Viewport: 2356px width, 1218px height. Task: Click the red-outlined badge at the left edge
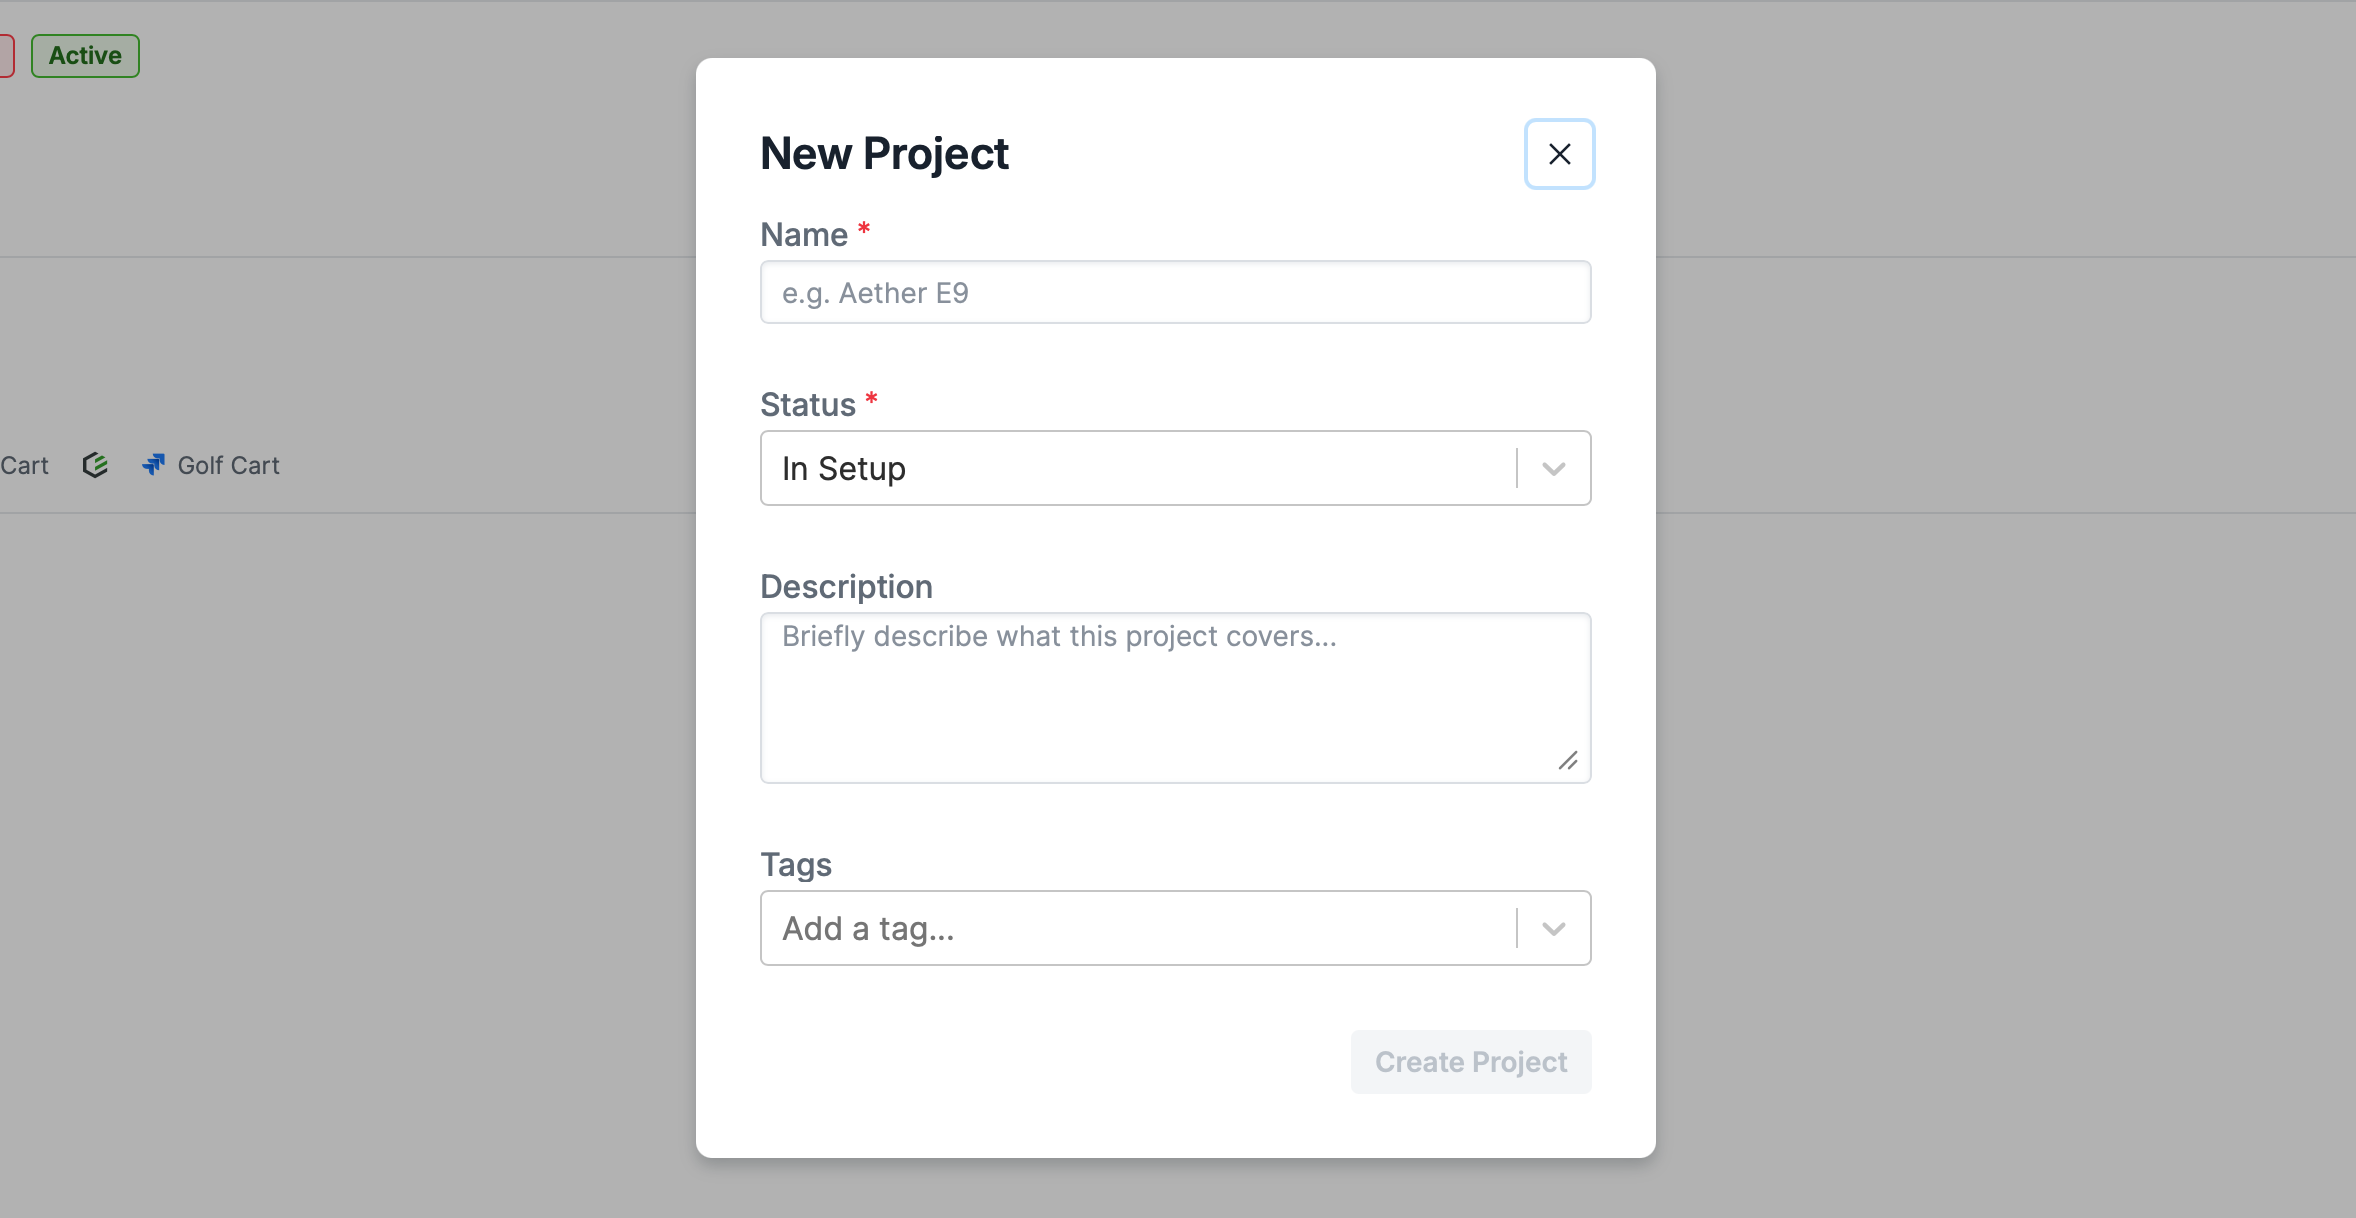tap(6, 56)
